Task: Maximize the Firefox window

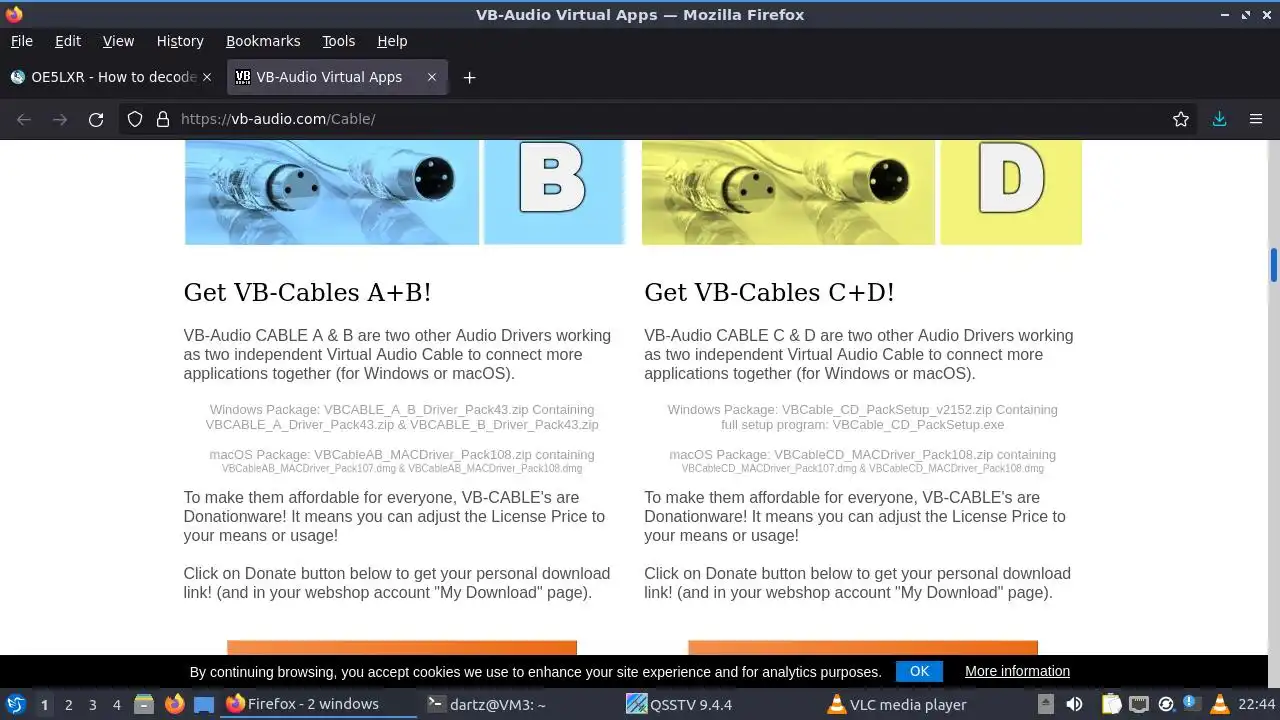Action: [1246, 15]
